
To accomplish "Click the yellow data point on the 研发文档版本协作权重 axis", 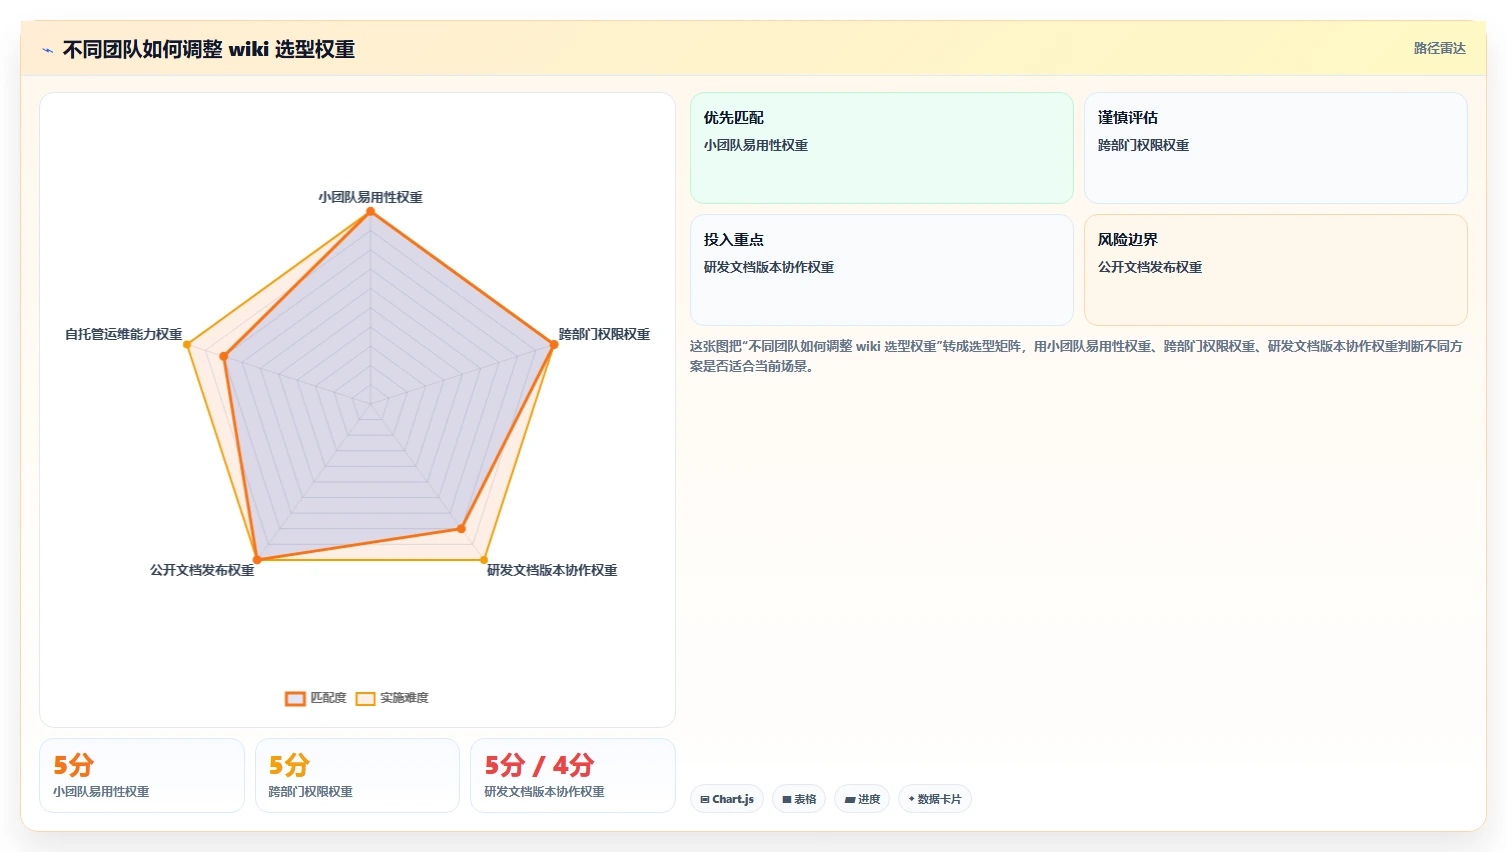I will 484,560.
